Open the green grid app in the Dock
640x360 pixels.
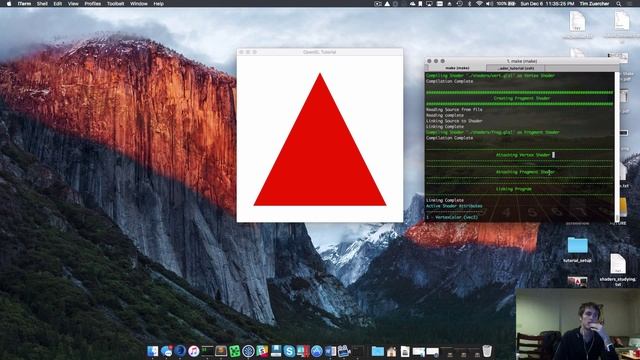point(234,351)
